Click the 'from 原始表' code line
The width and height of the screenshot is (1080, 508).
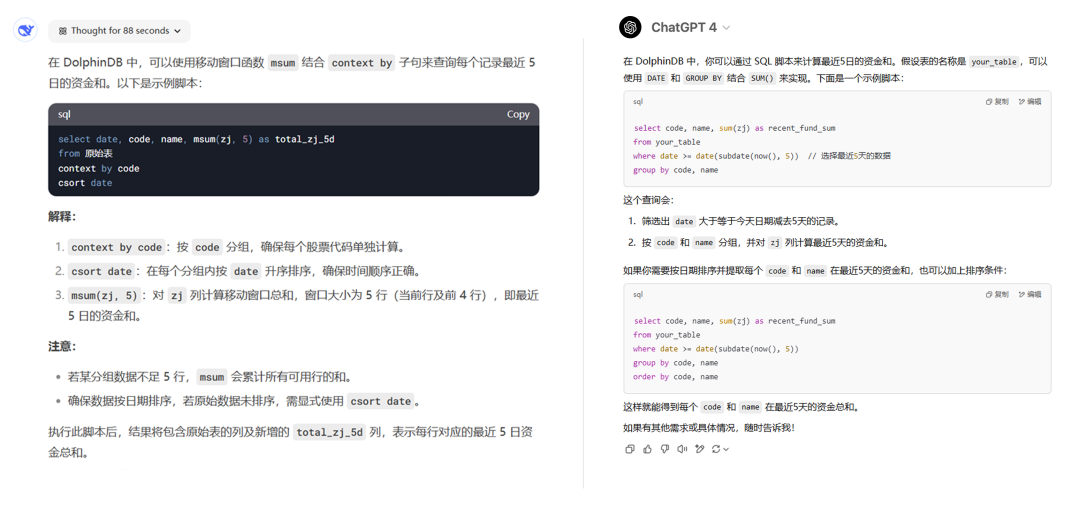85,154
